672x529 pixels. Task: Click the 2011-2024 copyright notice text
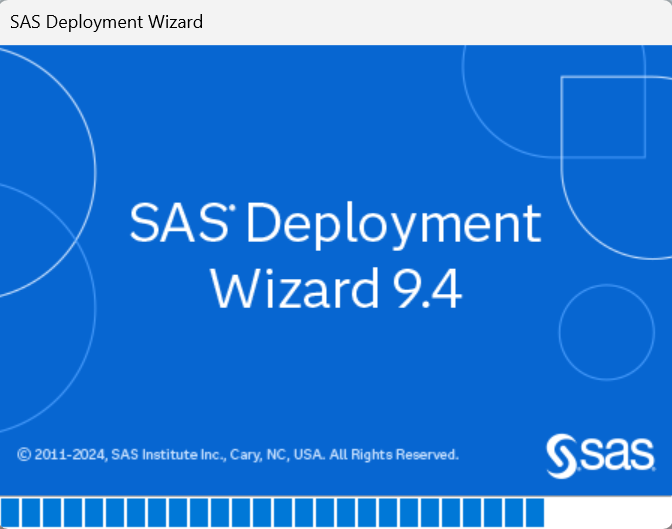pyautogui.click(x=238, y=454)
